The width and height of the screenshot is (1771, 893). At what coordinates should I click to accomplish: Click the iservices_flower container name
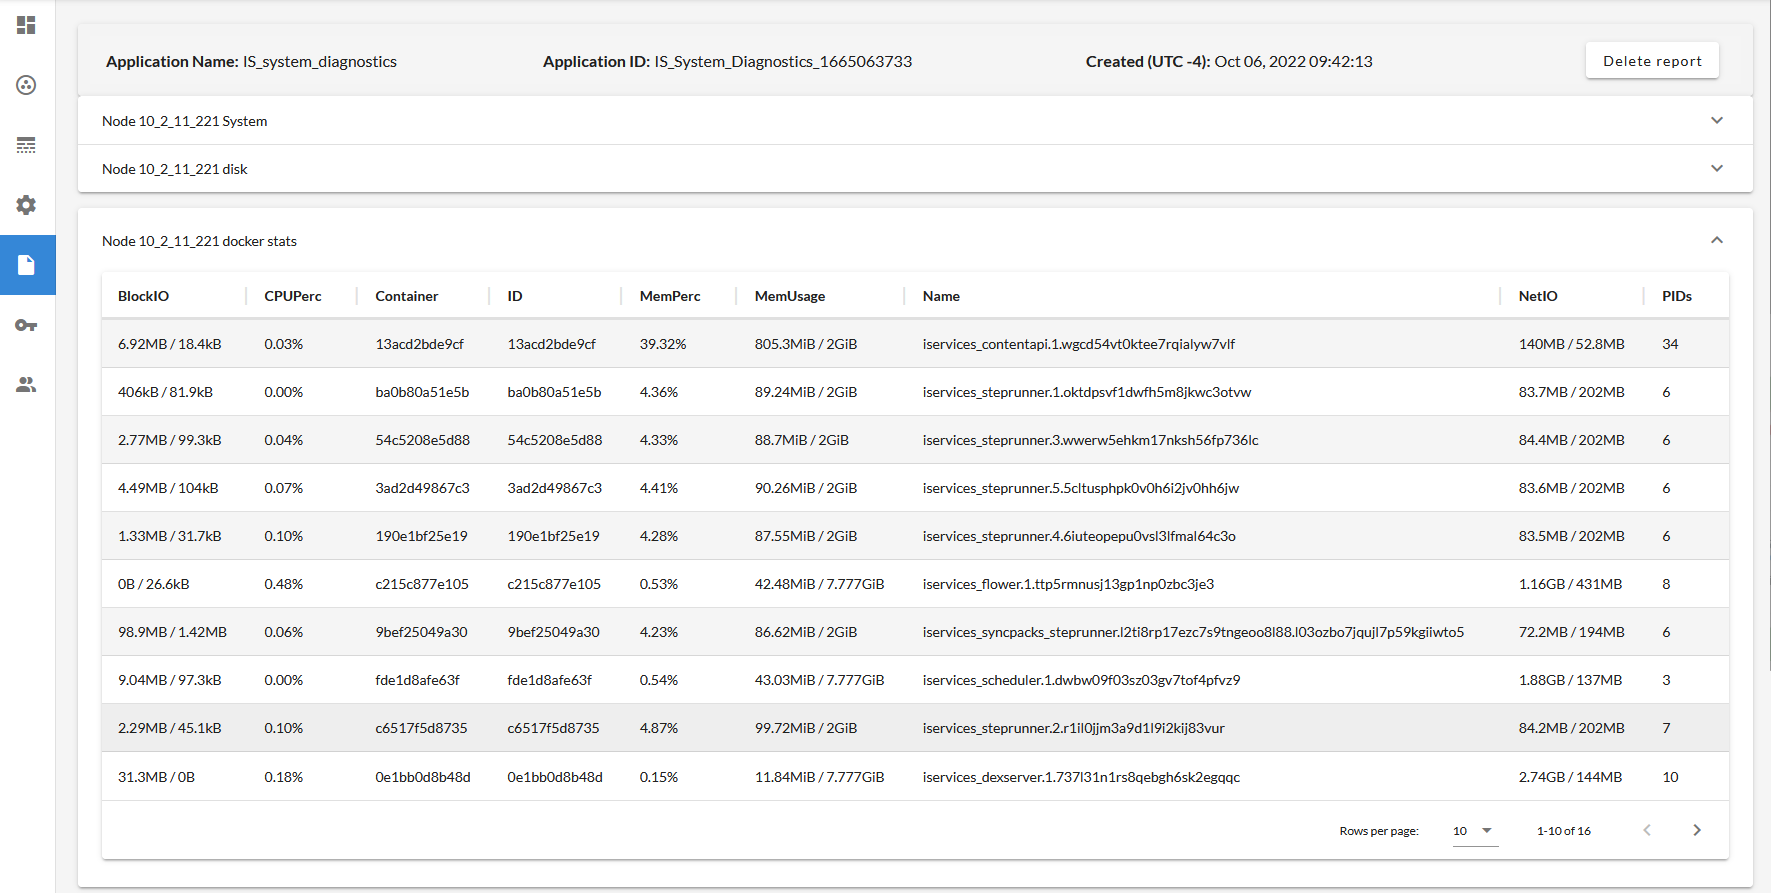1067,584
